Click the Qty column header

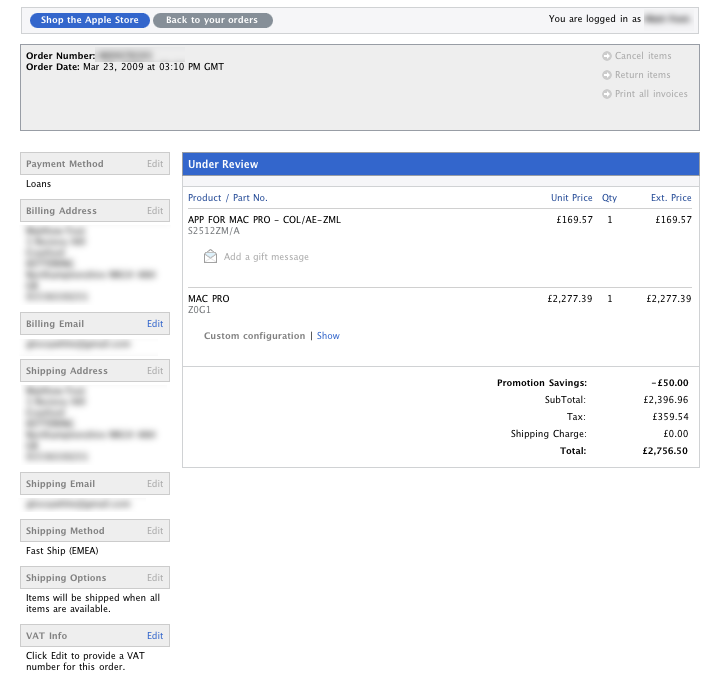click(x=609, y=198)
